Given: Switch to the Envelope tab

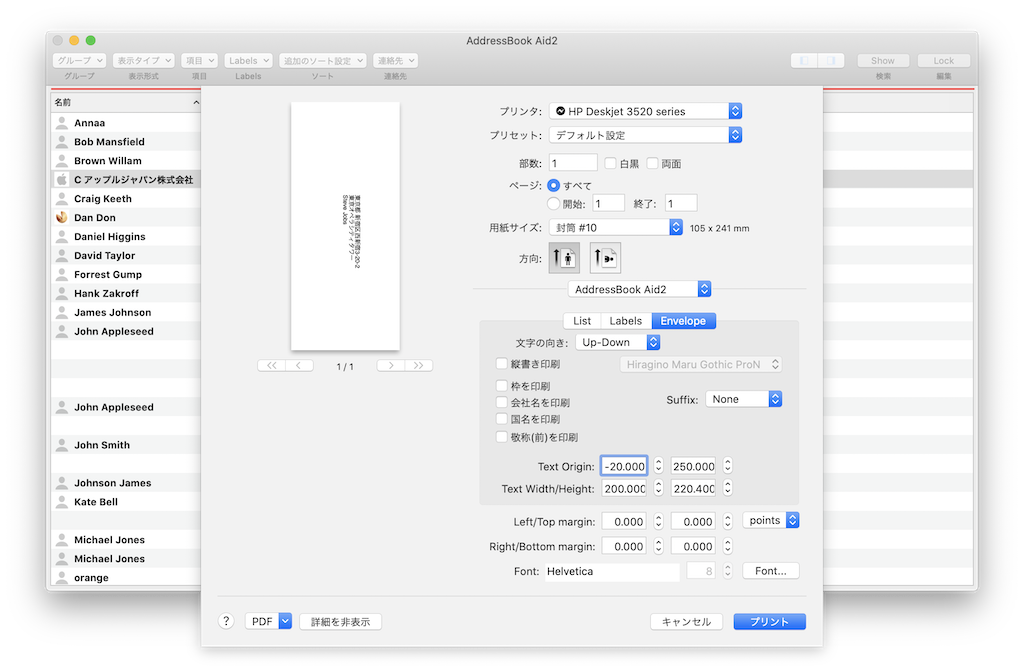Looking at the screenshot, I should point(683,321).
